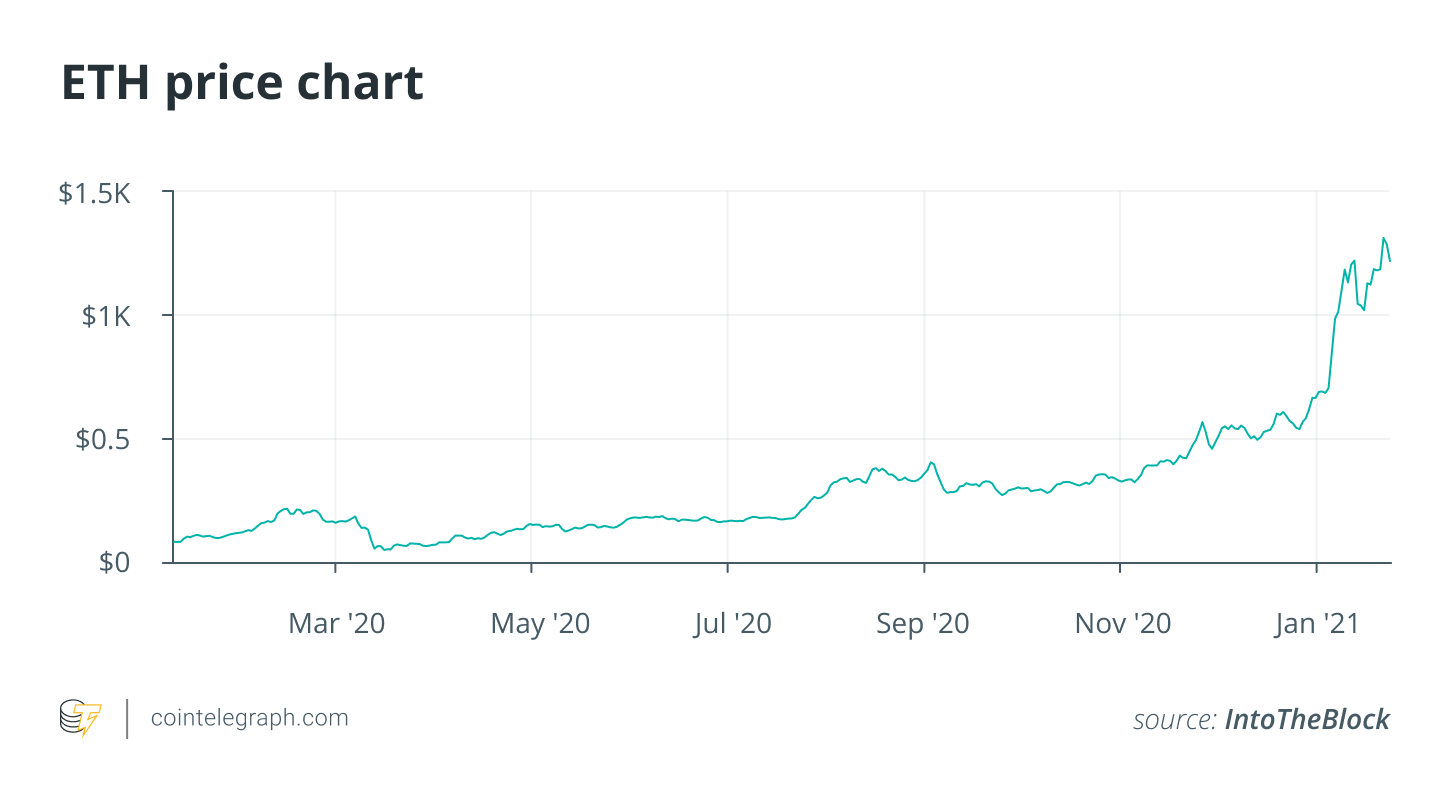Viewport: 1450px width, 799px height.
Task: Select the May '20 x-axis label
Action: pyautogui.click(x=540, y=624)
